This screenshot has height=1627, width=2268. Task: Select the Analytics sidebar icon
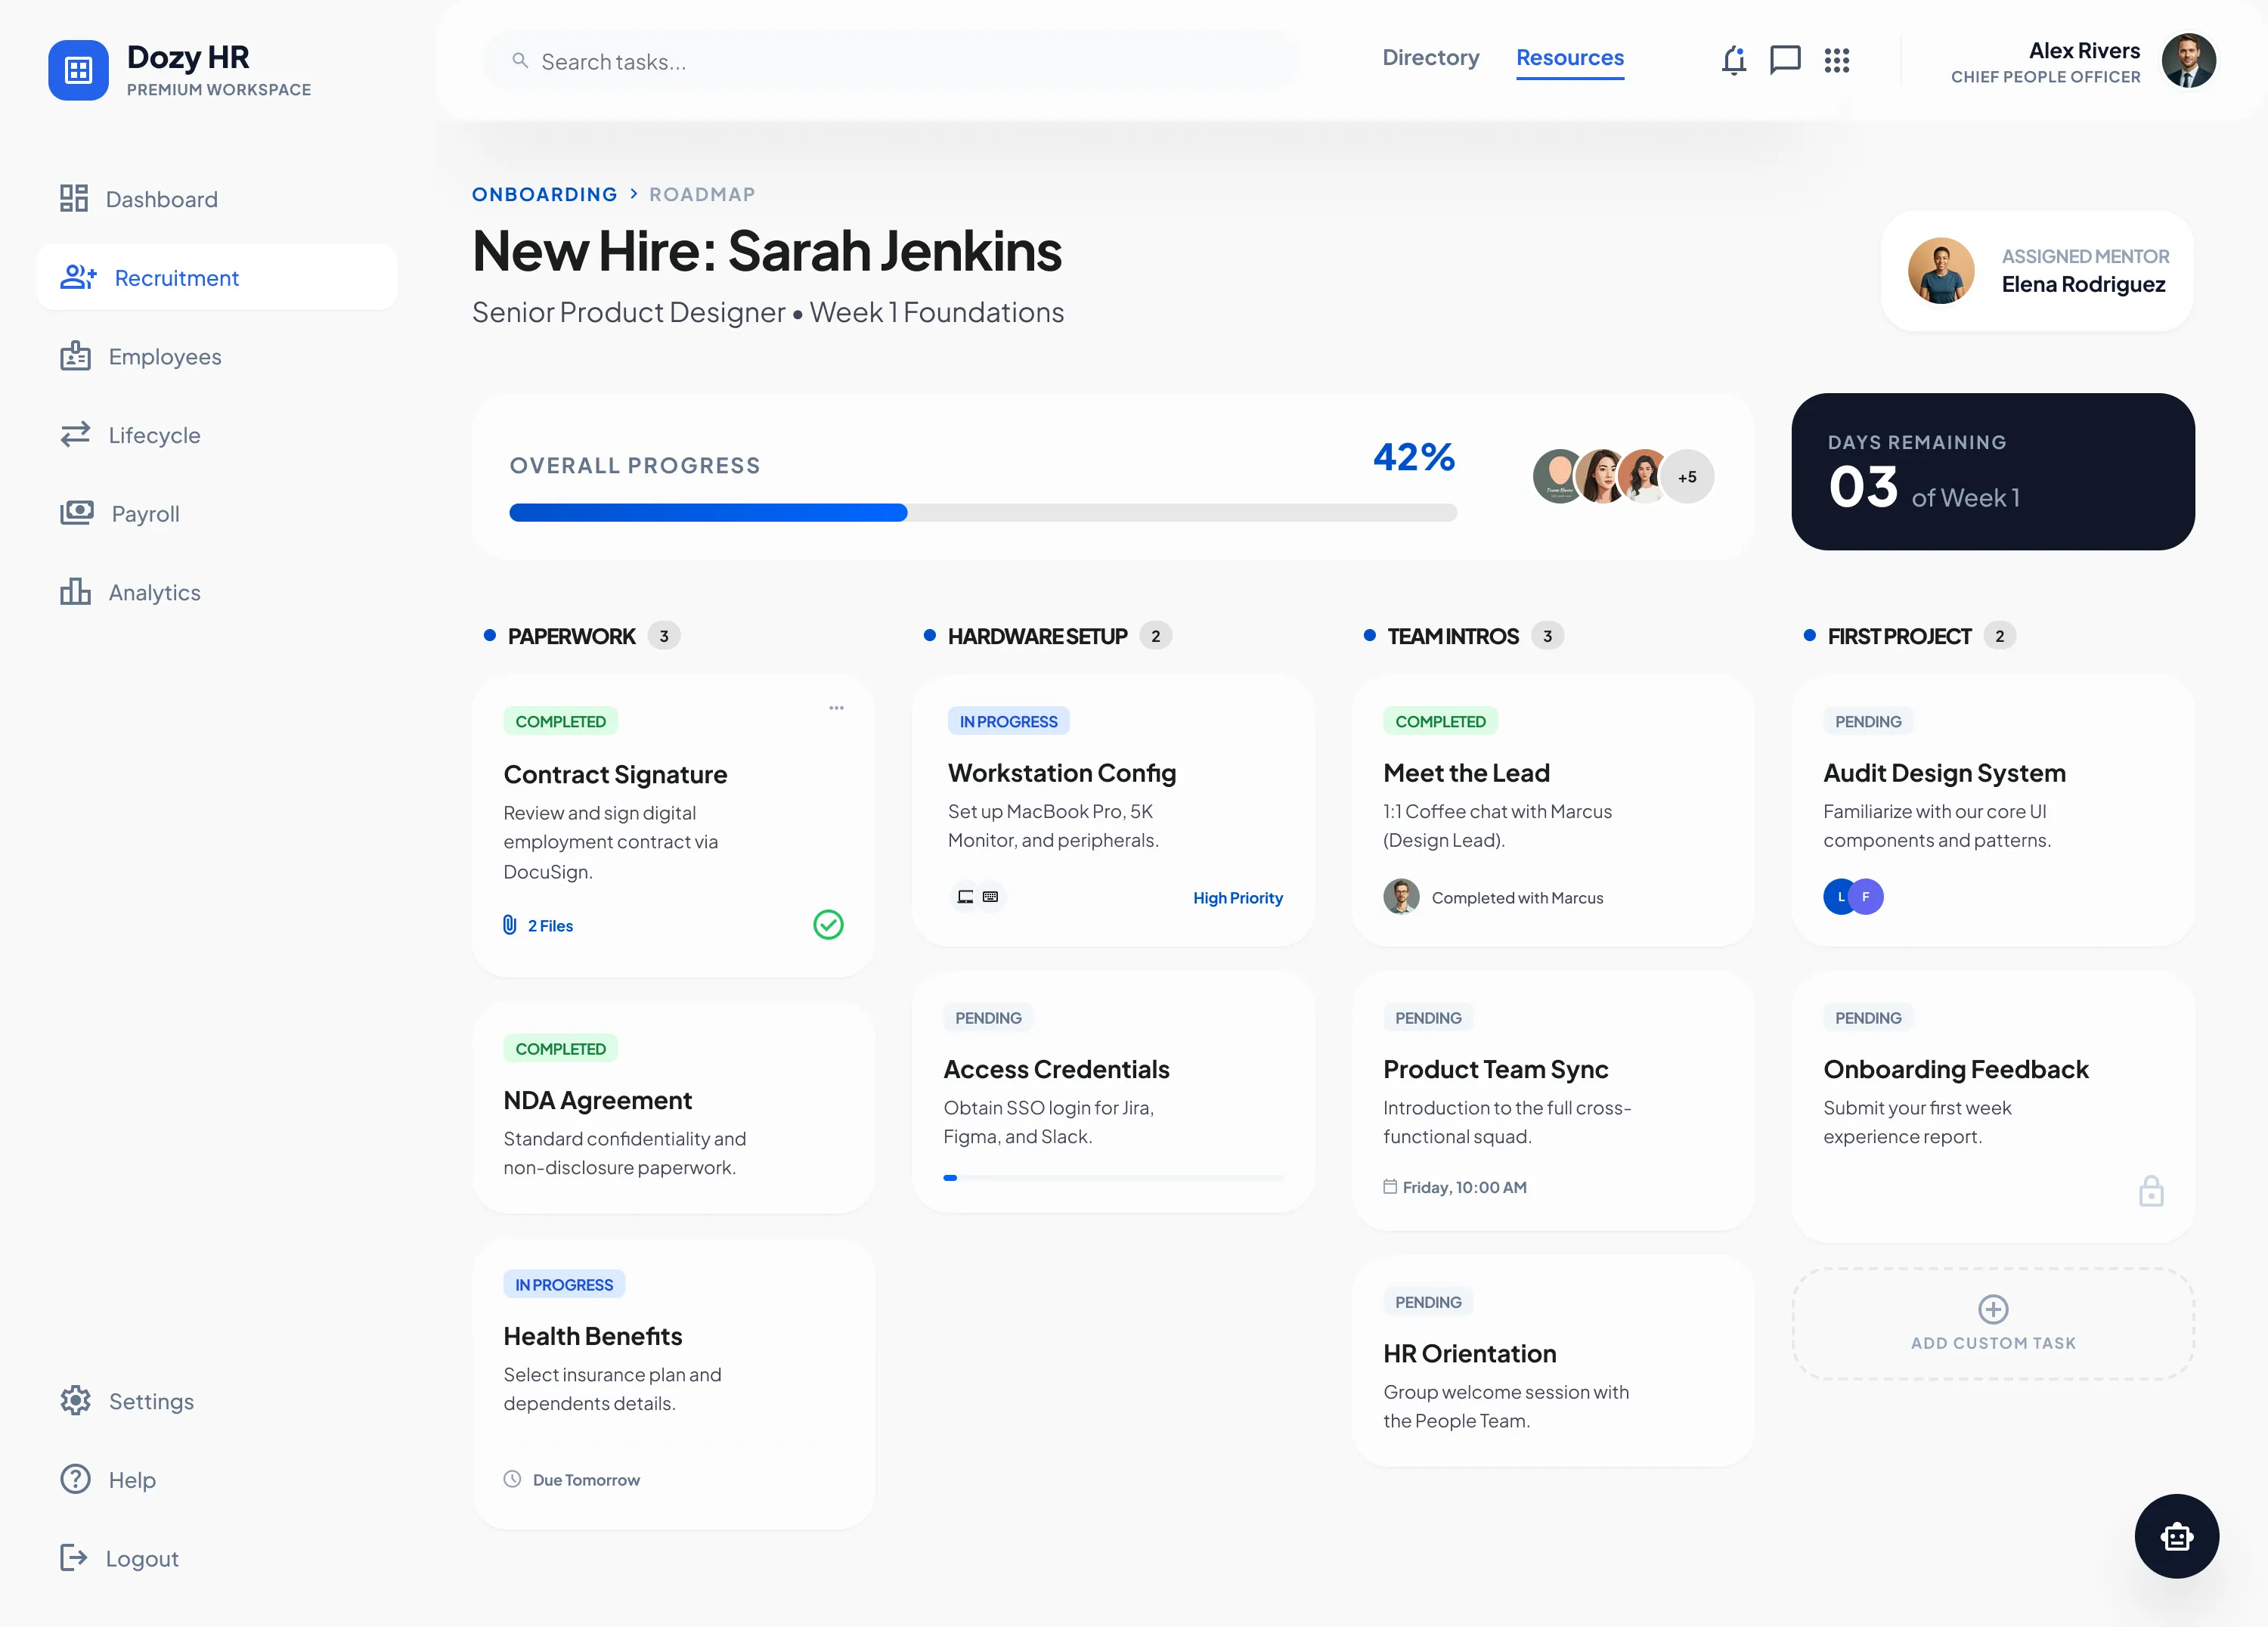(75, 592)
